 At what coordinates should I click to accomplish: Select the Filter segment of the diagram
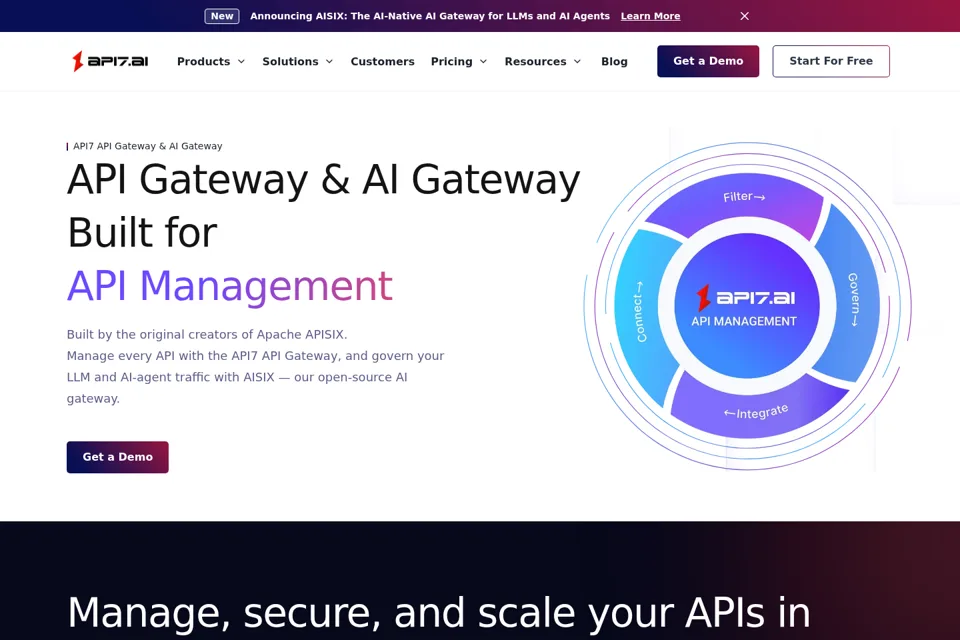point(744,197)
